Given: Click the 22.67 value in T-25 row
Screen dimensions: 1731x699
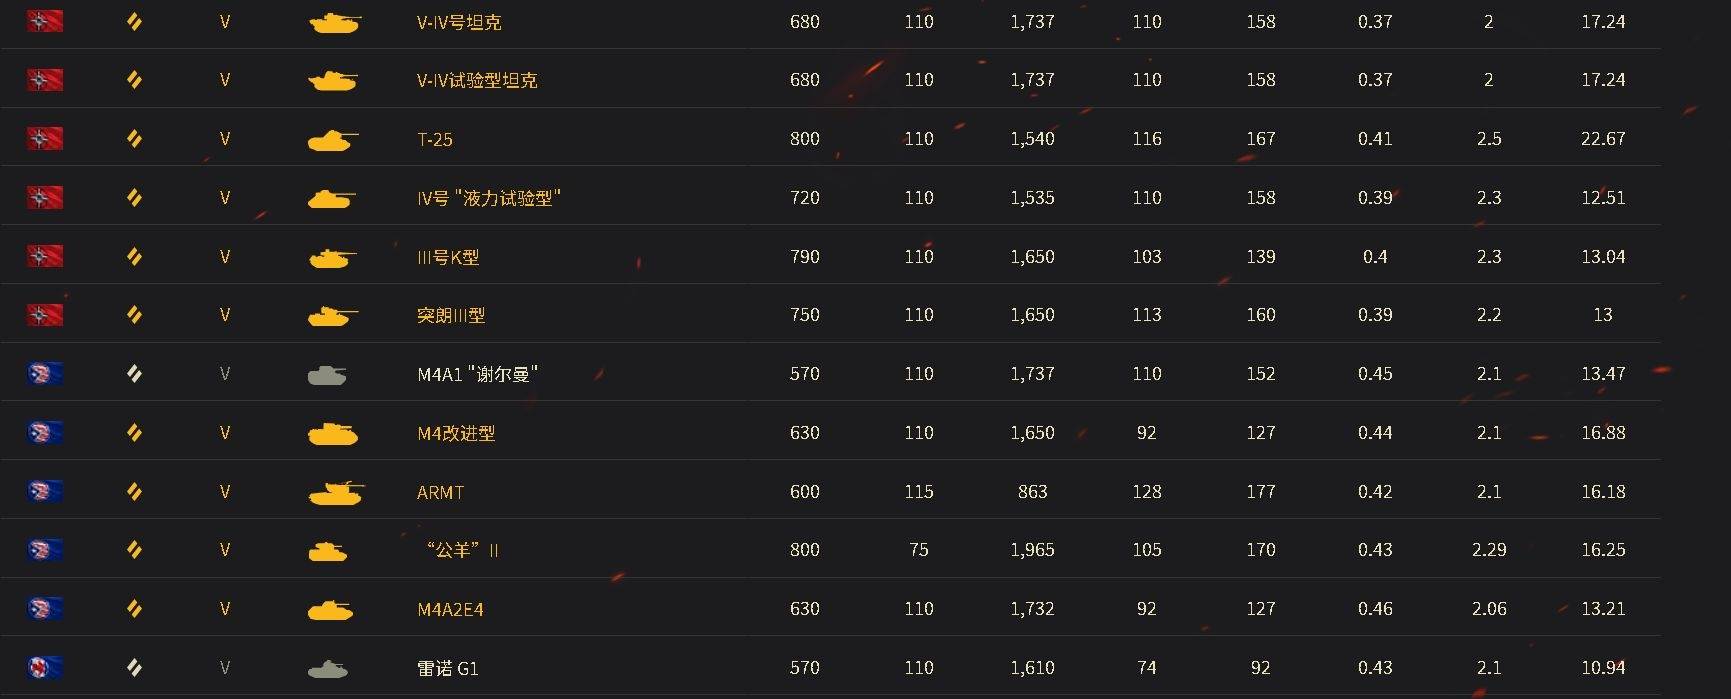Looking at the screenshot, I should pyautogui.click(x=1603, y=139).
